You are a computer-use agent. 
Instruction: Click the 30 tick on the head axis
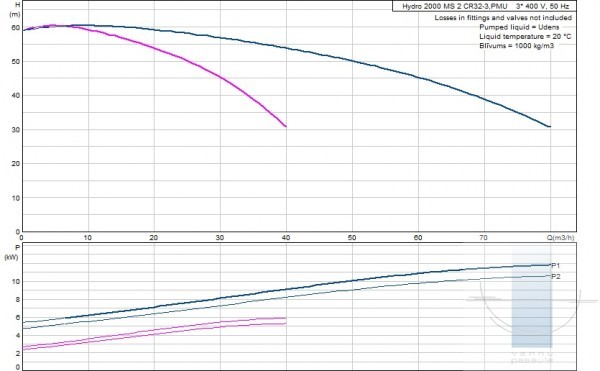(x=15, y=130)
